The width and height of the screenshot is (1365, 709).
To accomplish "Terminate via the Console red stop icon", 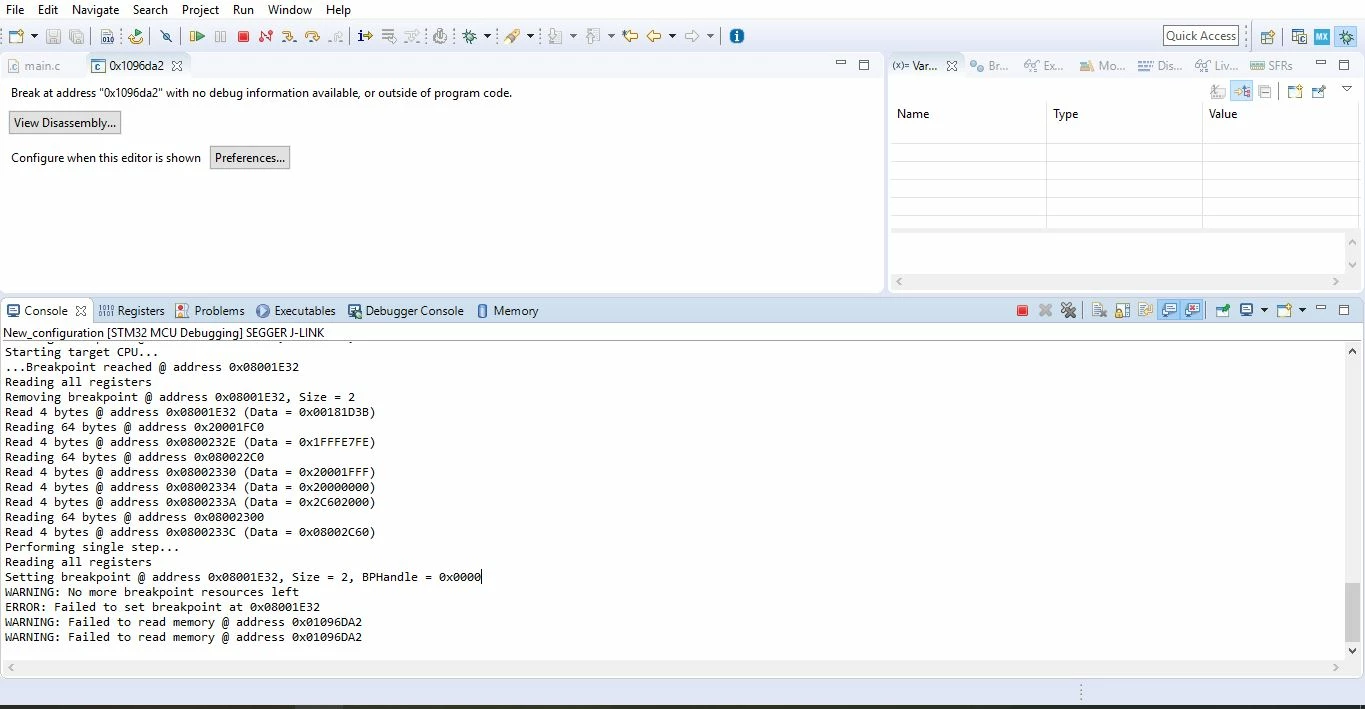I will 1022,311.
